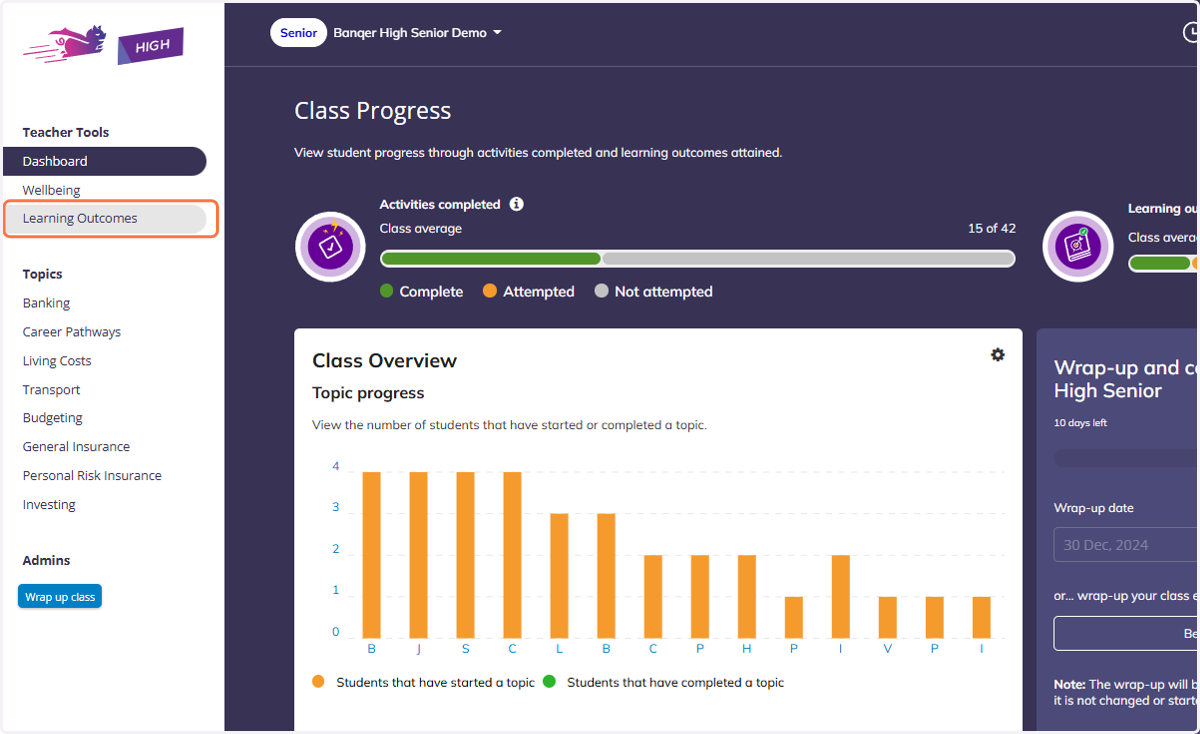Open the Banking topic
The height and width of the screenshot is (734, 1200).
coord(46,303)
